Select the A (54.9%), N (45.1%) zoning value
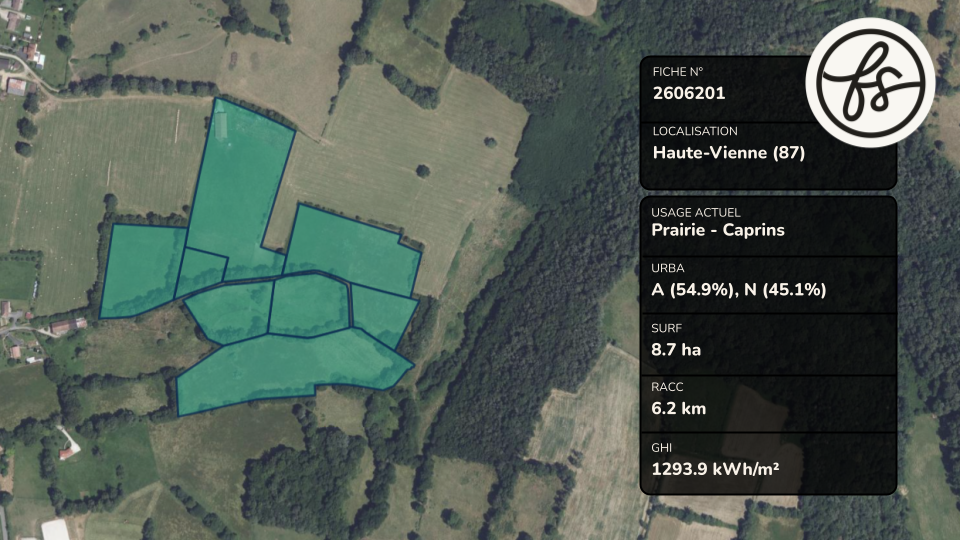Screen dimensions: 960x540 pyautogui.click(x=739, y=290)
